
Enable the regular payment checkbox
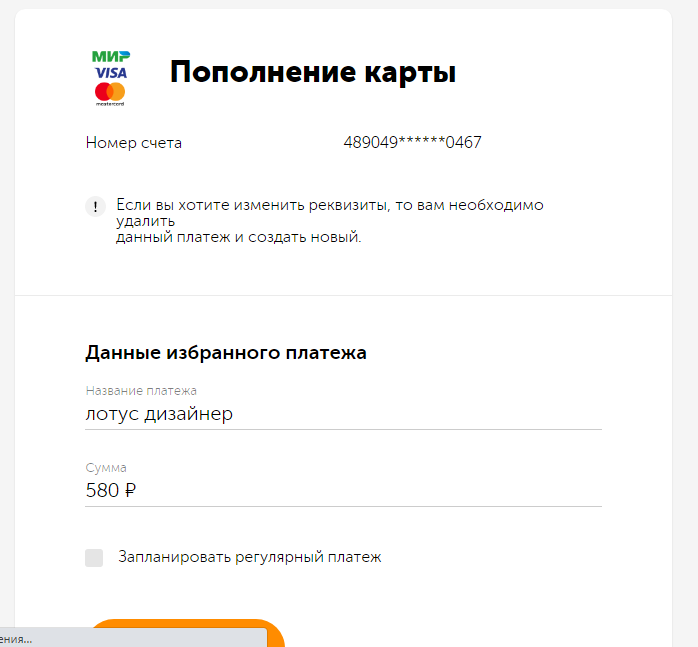coord(94,558)
